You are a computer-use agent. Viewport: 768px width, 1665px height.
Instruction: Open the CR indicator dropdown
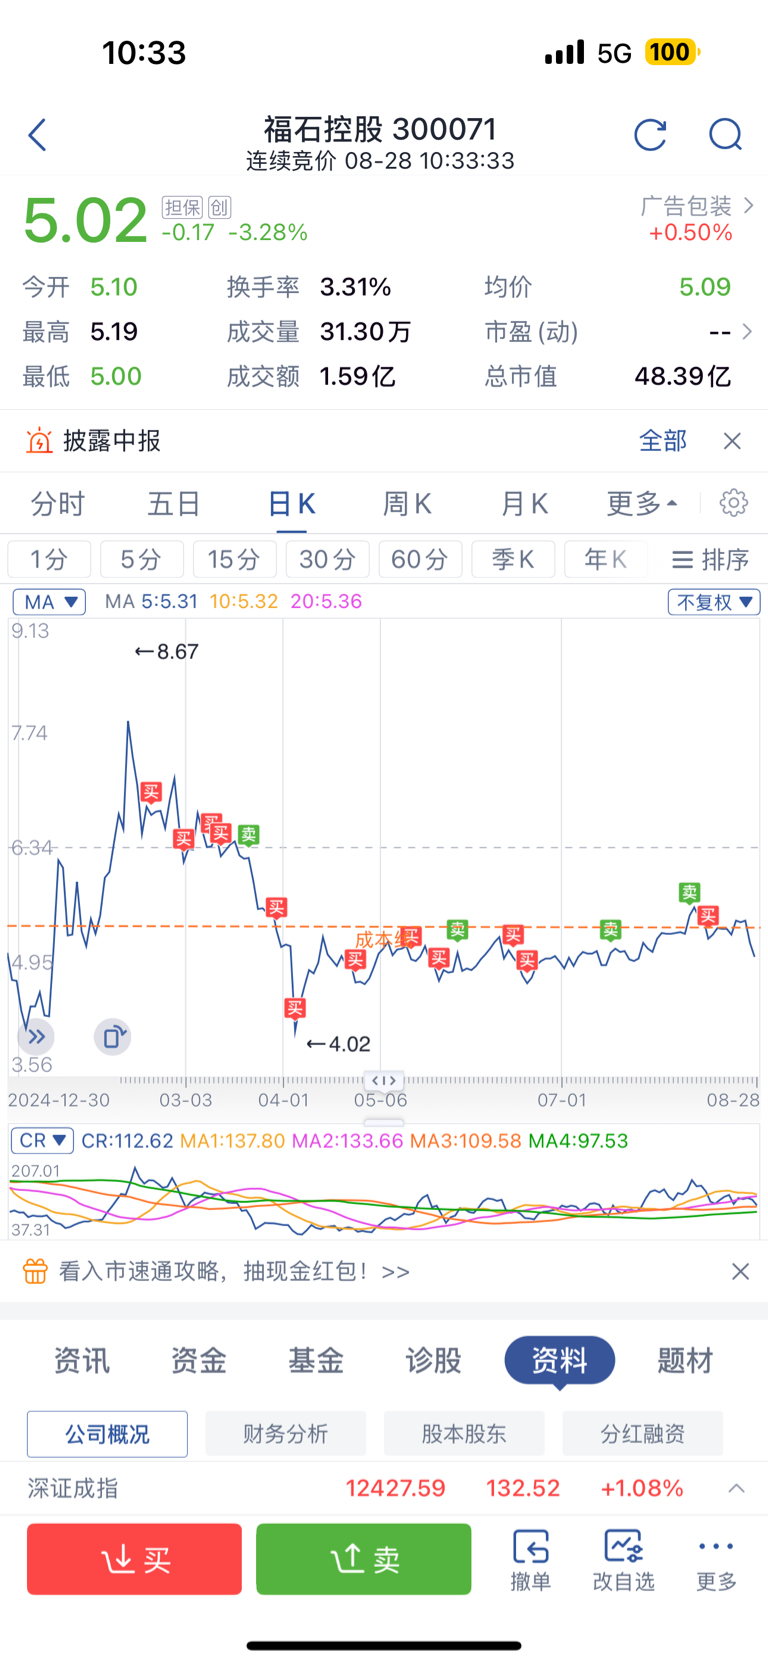[42, 1140]
